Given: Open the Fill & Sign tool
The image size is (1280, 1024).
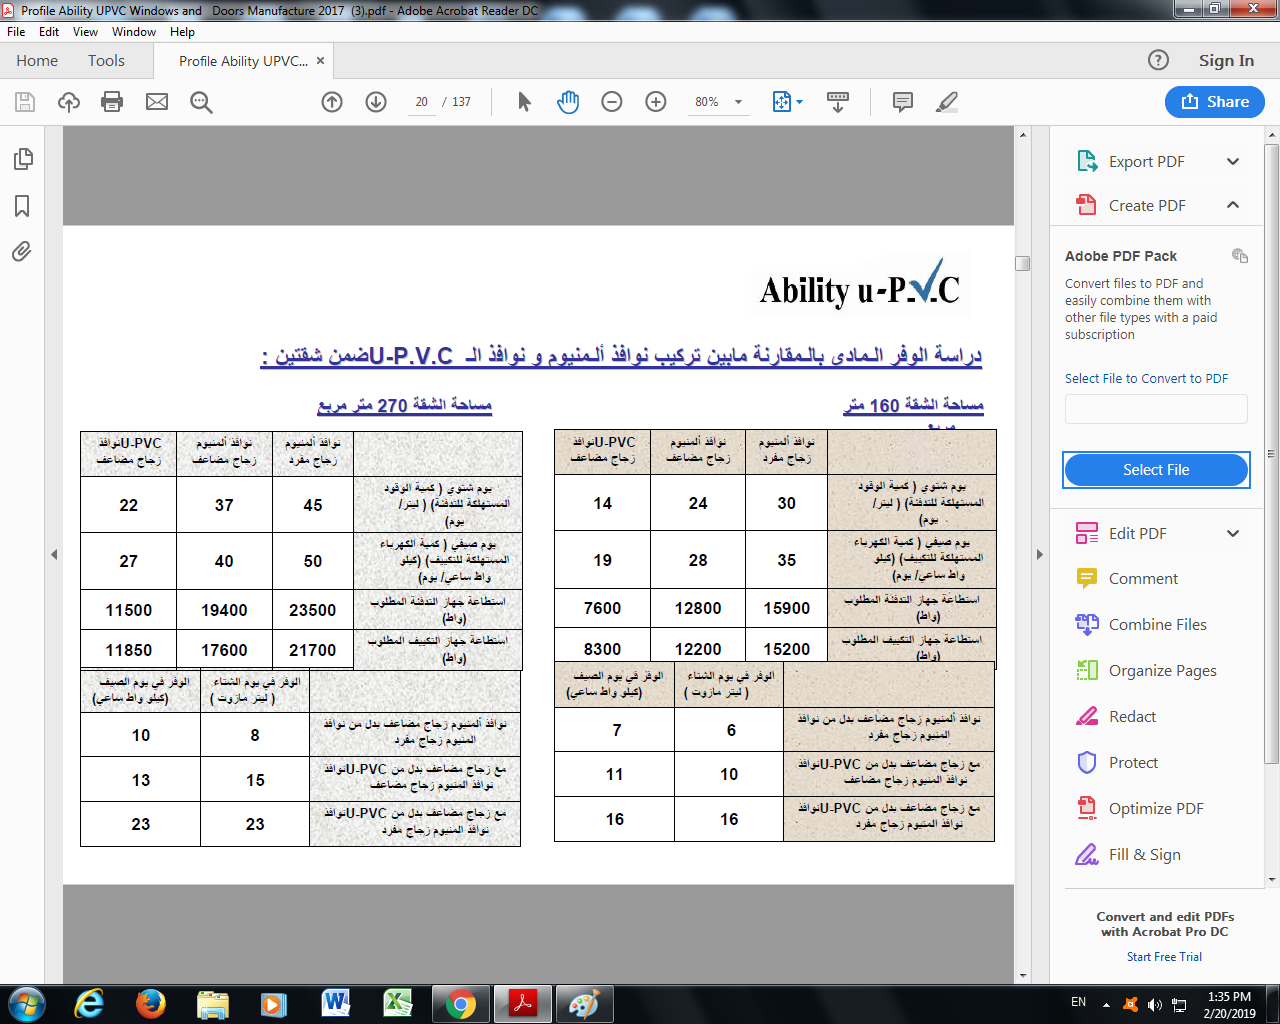Looking at the screenshot, I should point(1144,854).
